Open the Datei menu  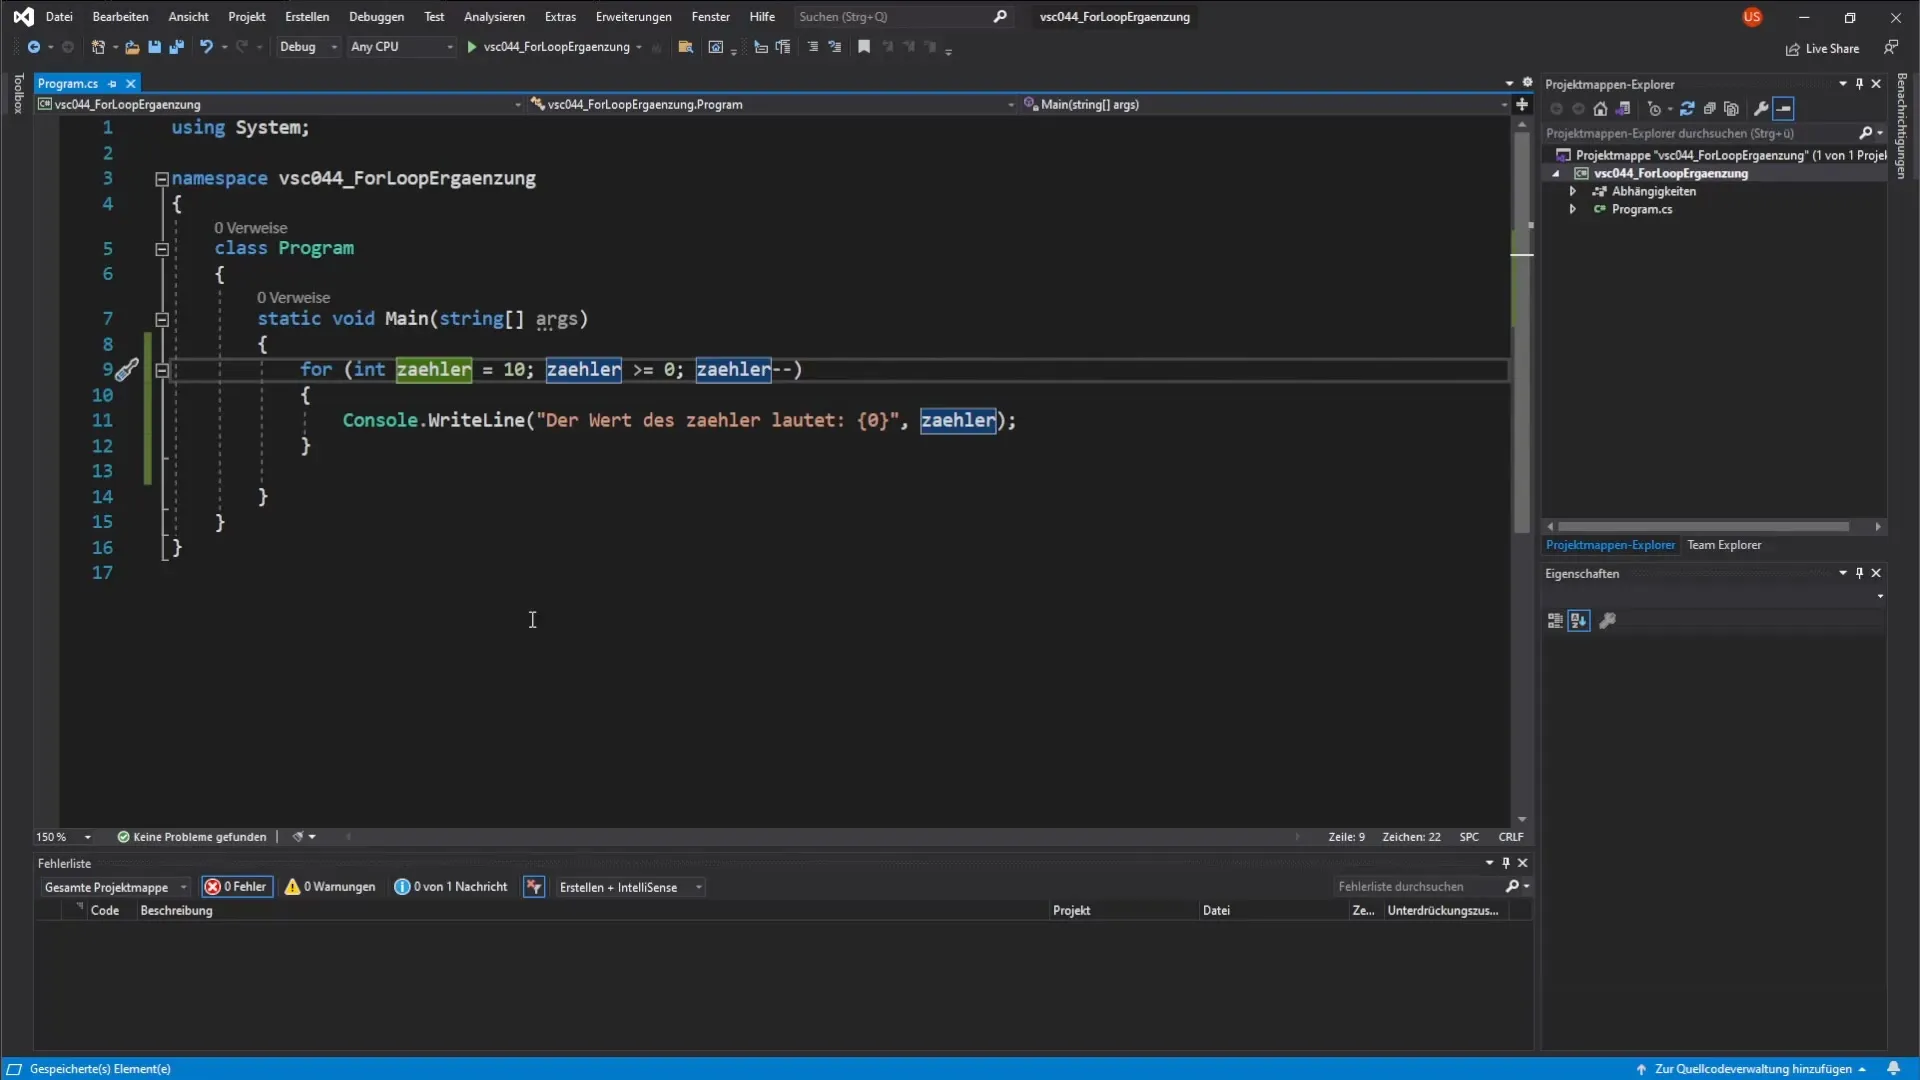[x=59, y=17]
